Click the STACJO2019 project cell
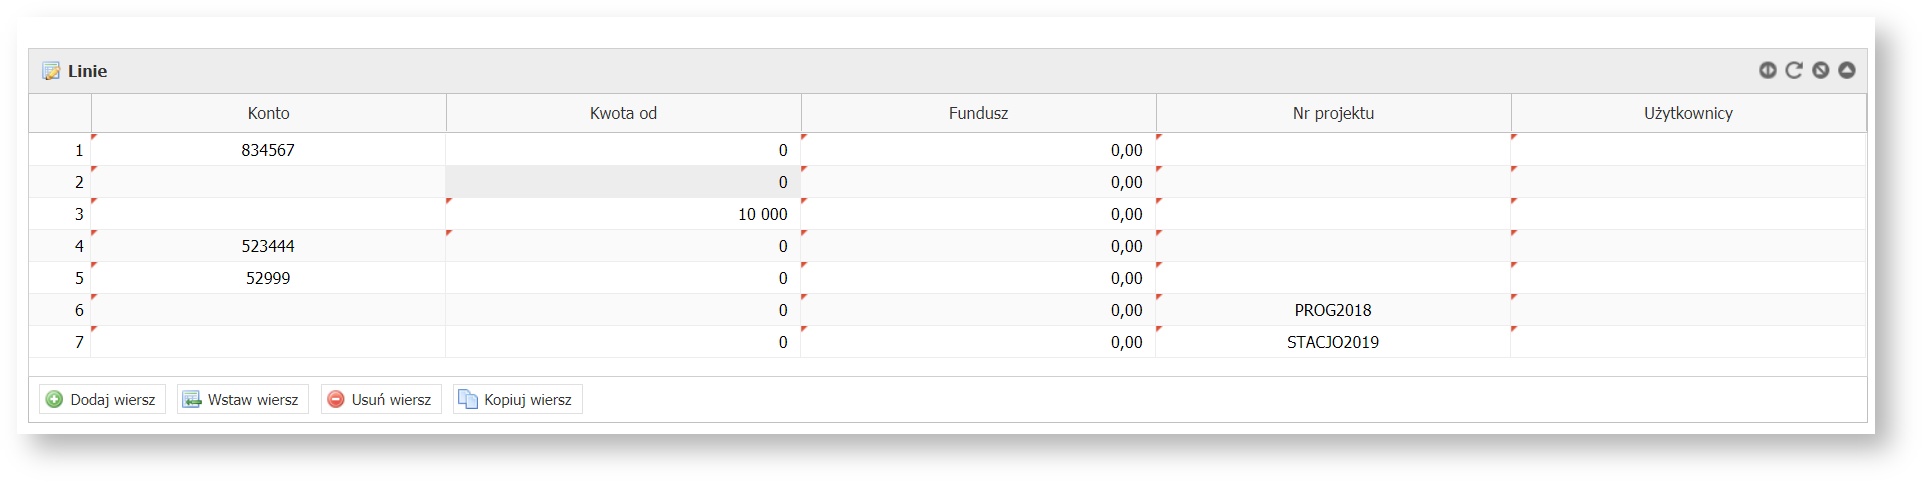Viewport: 1923px width, 482px height. 1333,342
